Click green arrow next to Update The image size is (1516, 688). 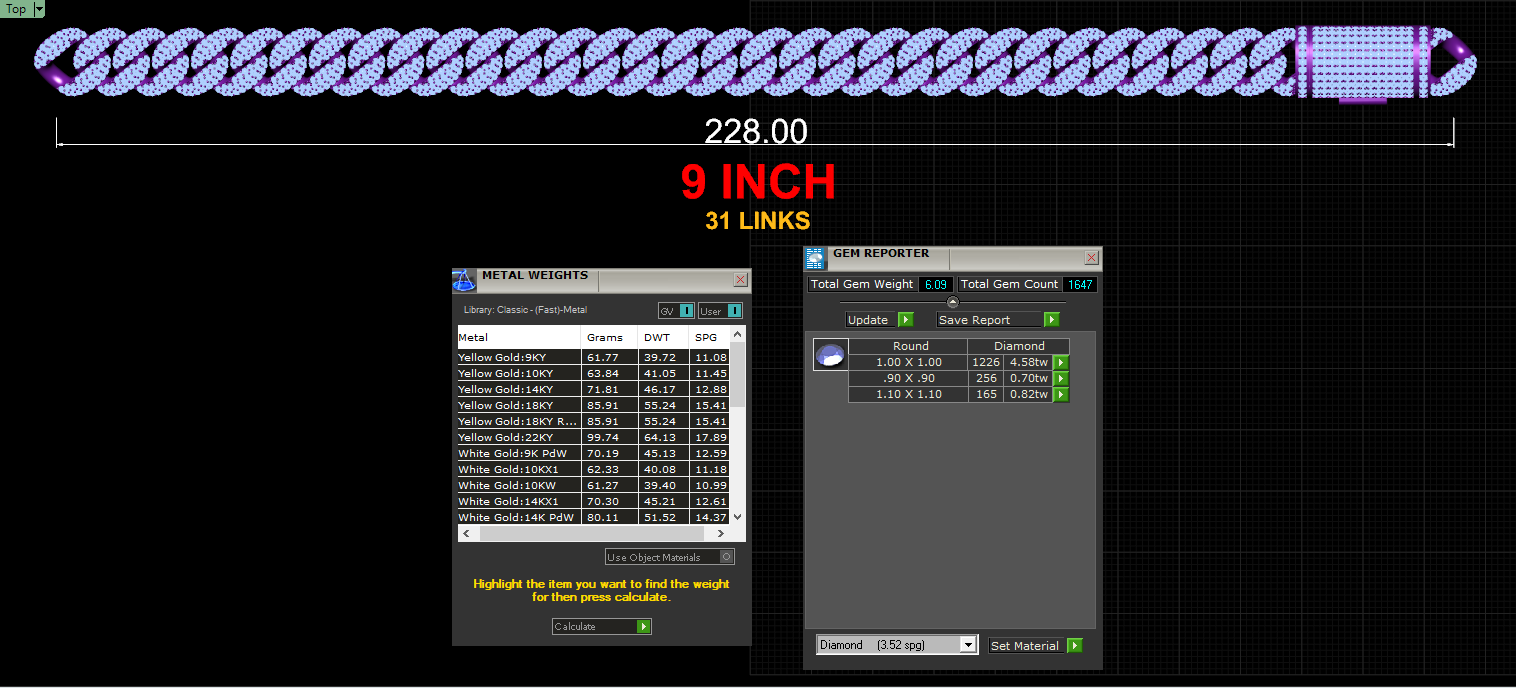point(905,320)
